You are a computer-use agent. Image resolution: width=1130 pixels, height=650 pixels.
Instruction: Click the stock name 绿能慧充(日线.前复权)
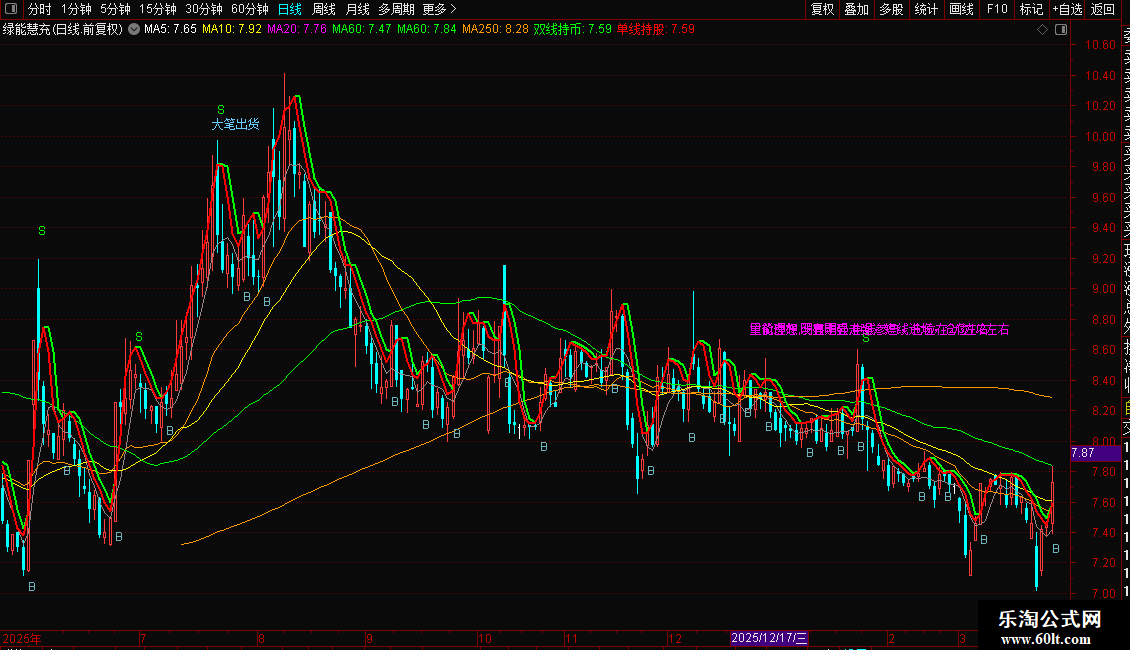(x=63, y=30)
